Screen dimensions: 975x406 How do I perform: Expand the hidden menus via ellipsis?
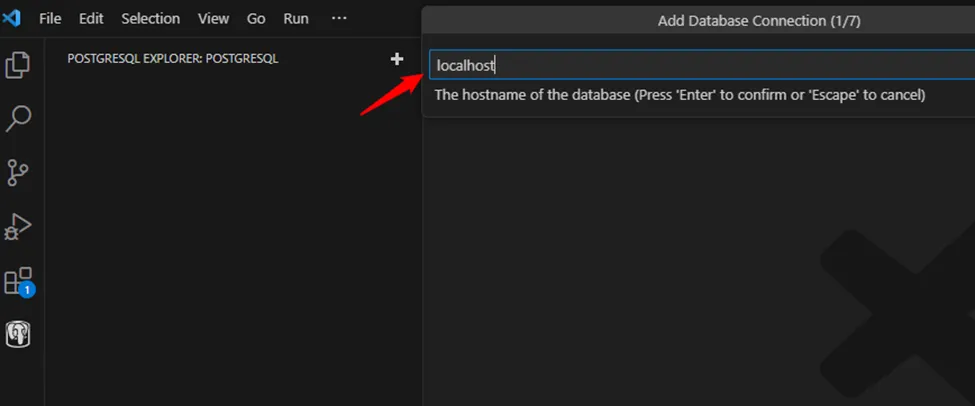[x=339, y=18]
